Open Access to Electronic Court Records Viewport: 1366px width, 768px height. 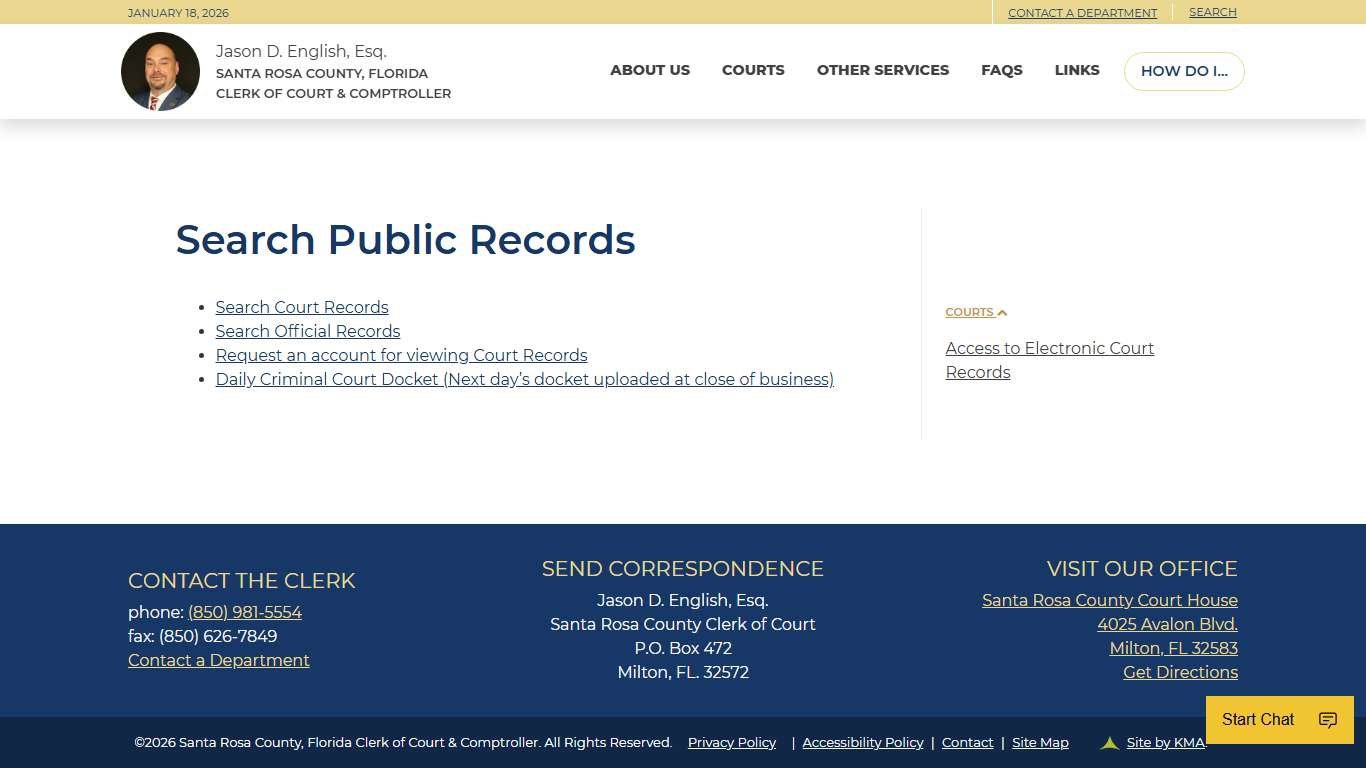click(1049, 360)
